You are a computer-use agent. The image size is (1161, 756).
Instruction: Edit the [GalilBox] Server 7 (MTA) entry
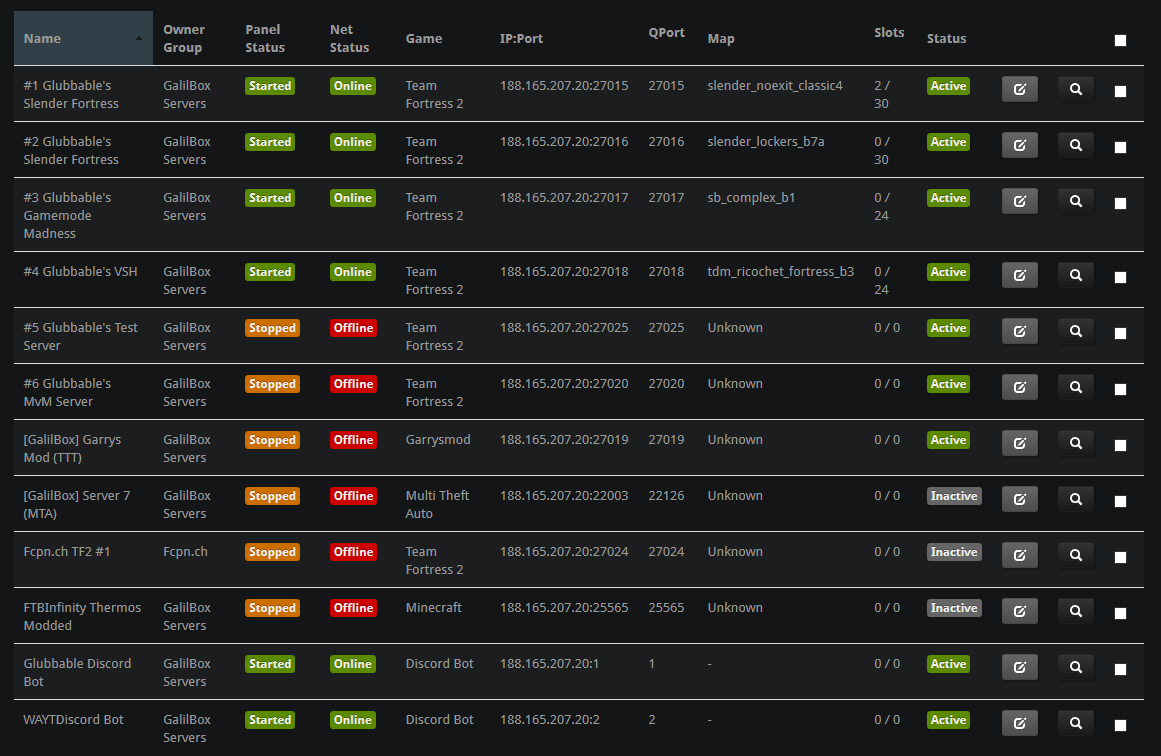point(1020,499)
